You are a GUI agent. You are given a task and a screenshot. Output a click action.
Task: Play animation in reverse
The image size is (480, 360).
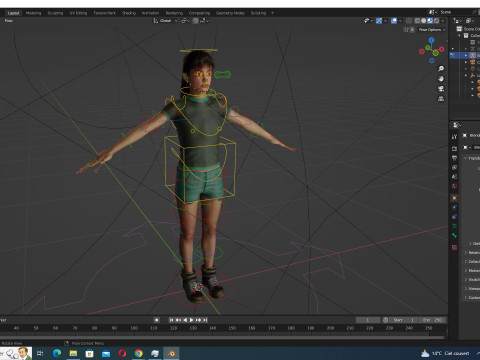click(x=185, y=320)
